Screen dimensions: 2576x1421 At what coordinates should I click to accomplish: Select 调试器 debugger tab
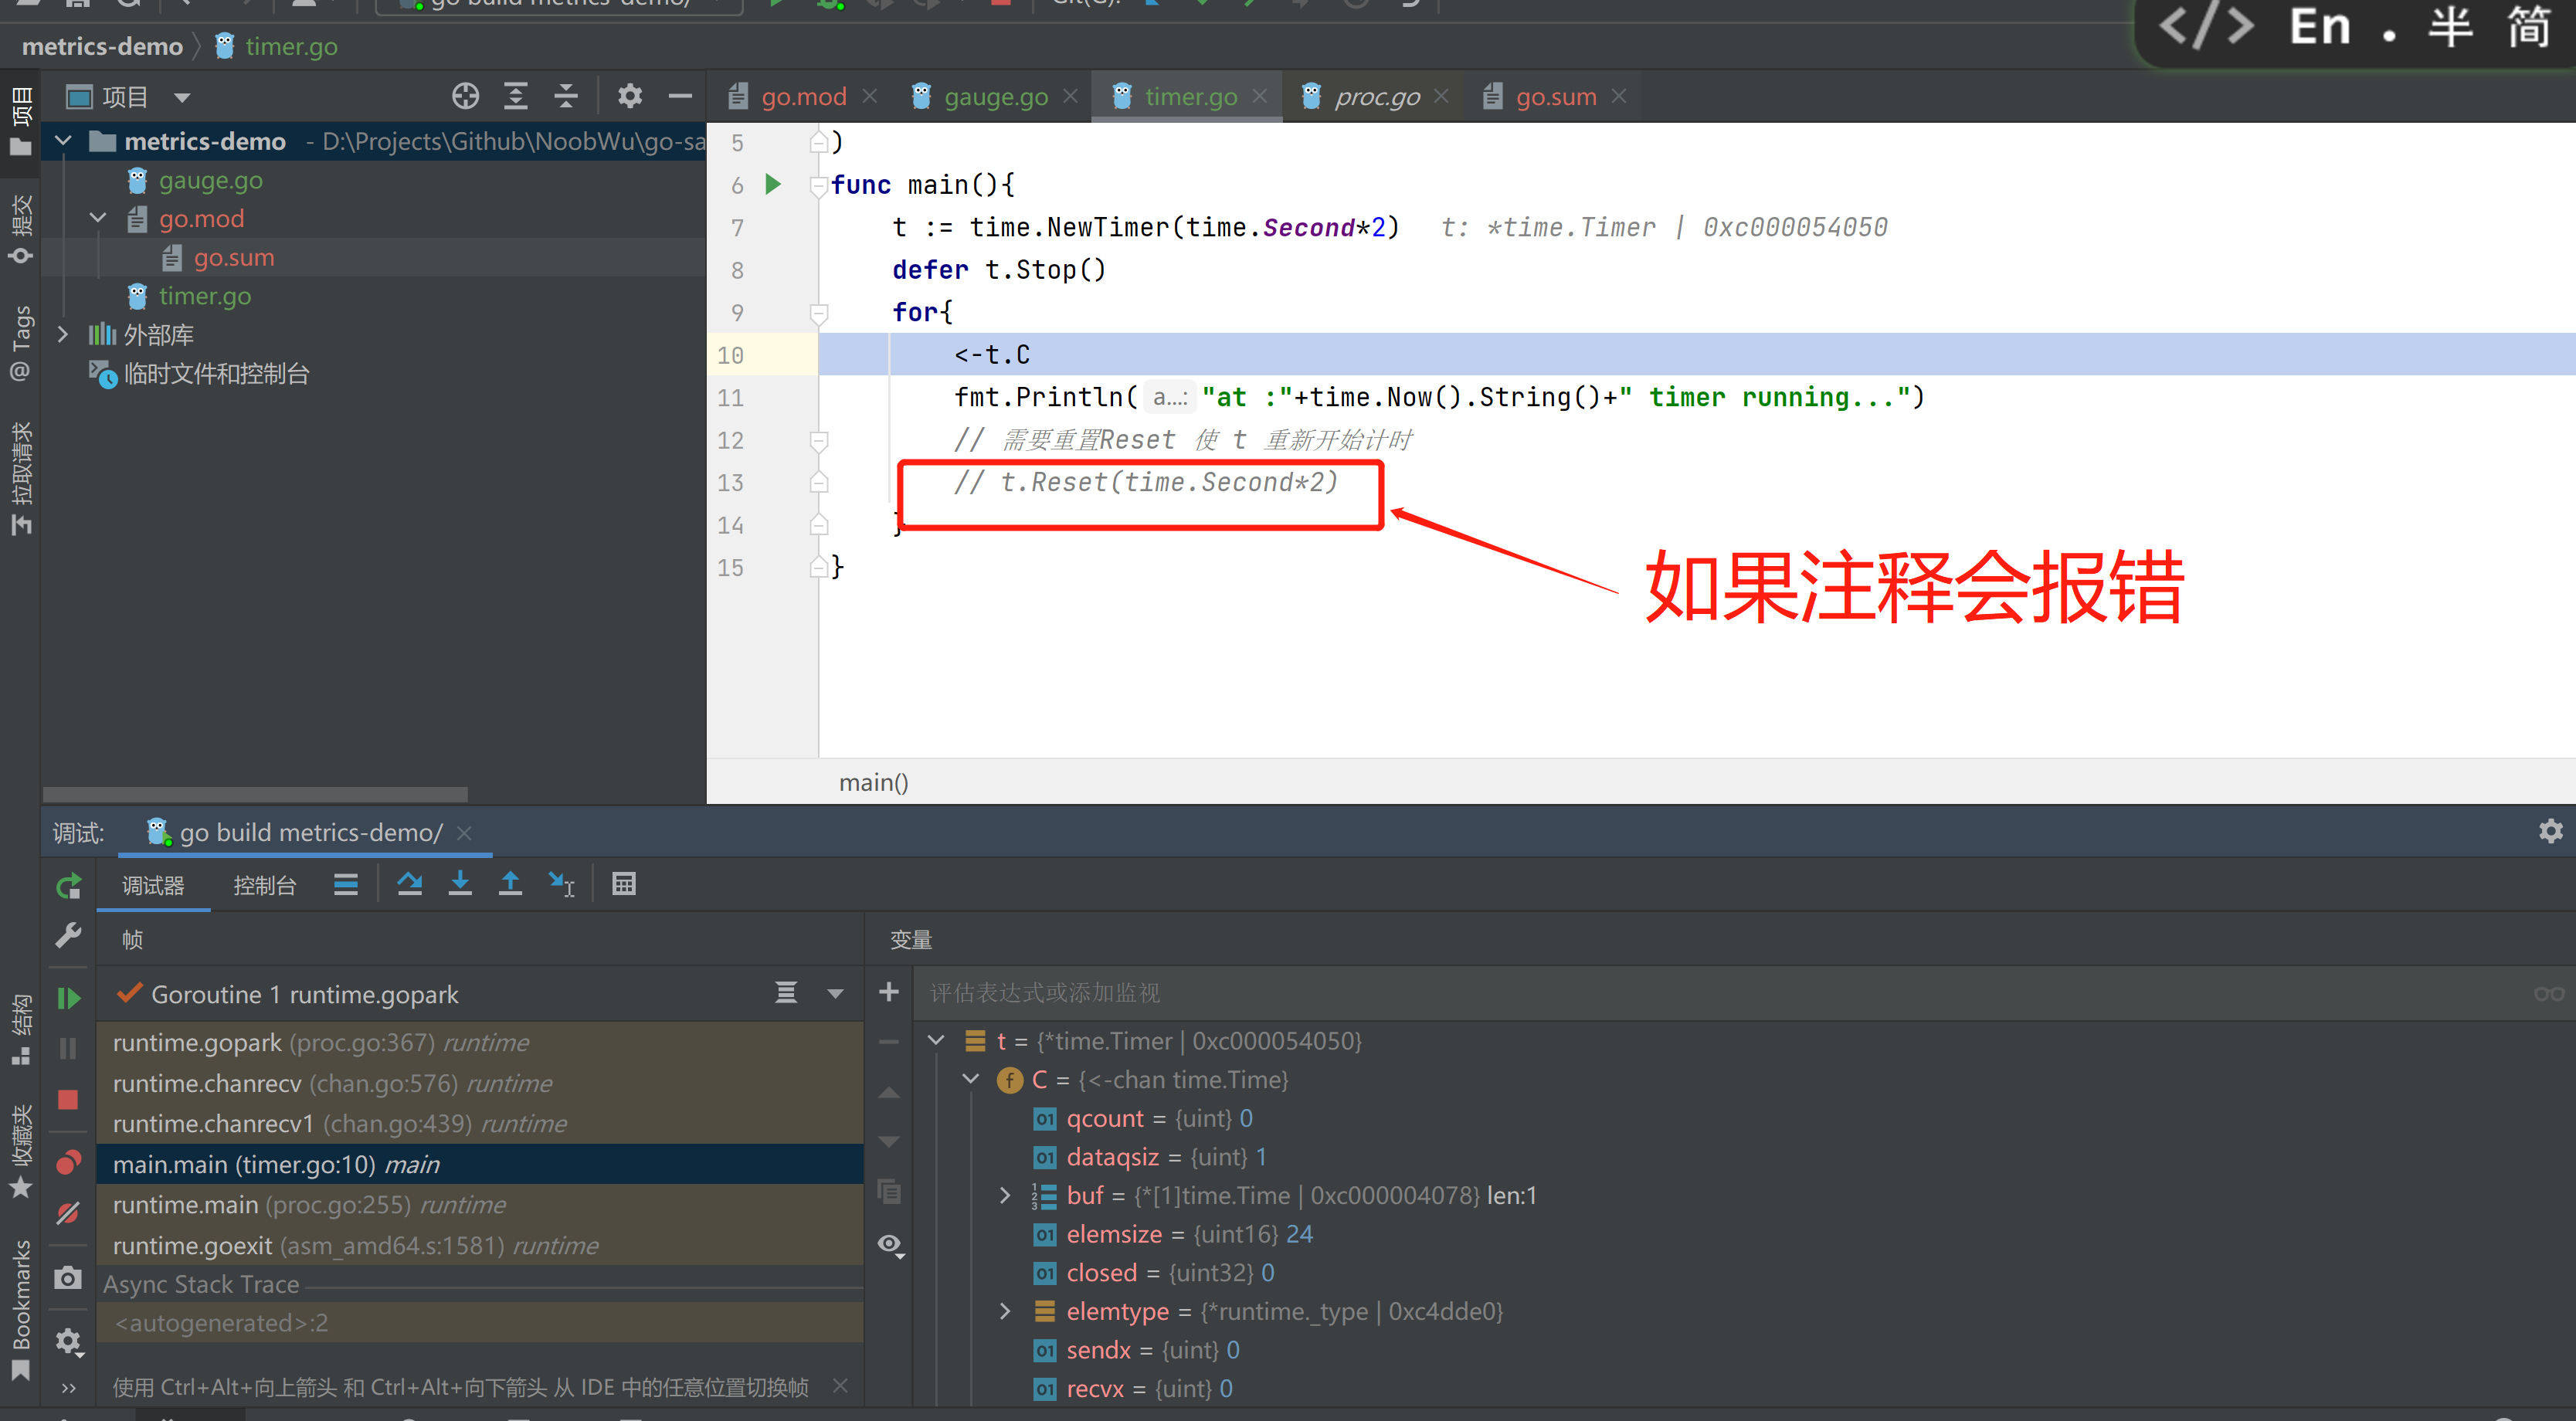153,886
